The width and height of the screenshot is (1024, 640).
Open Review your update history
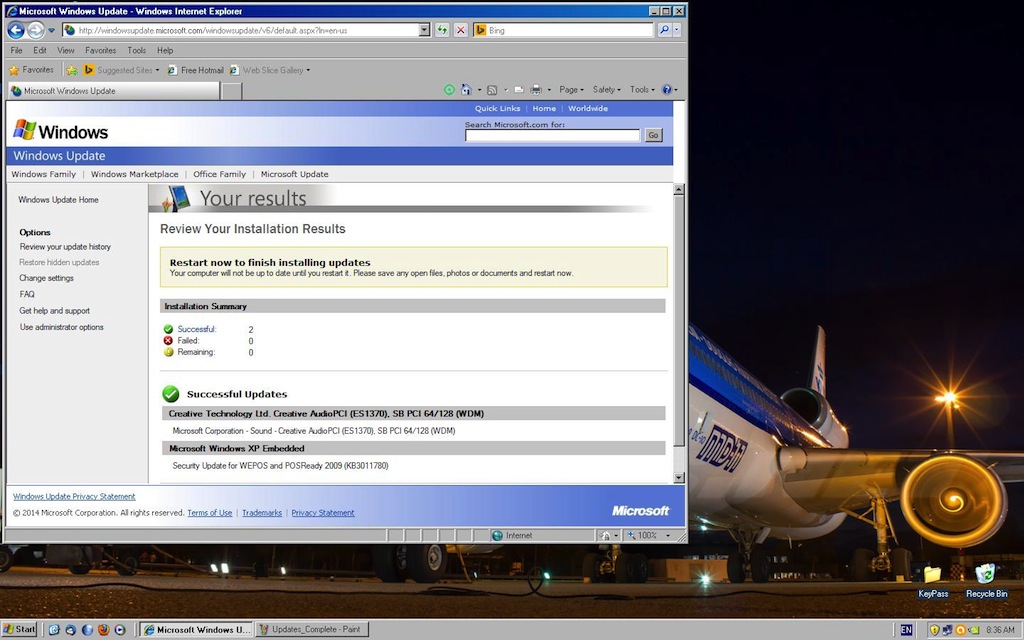(65, 247)
